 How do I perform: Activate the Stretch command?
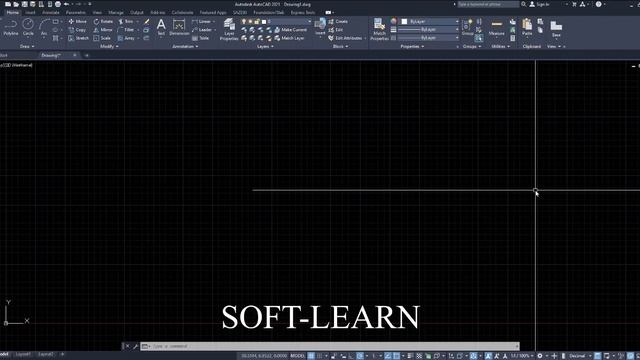click(x=78, y=38)
